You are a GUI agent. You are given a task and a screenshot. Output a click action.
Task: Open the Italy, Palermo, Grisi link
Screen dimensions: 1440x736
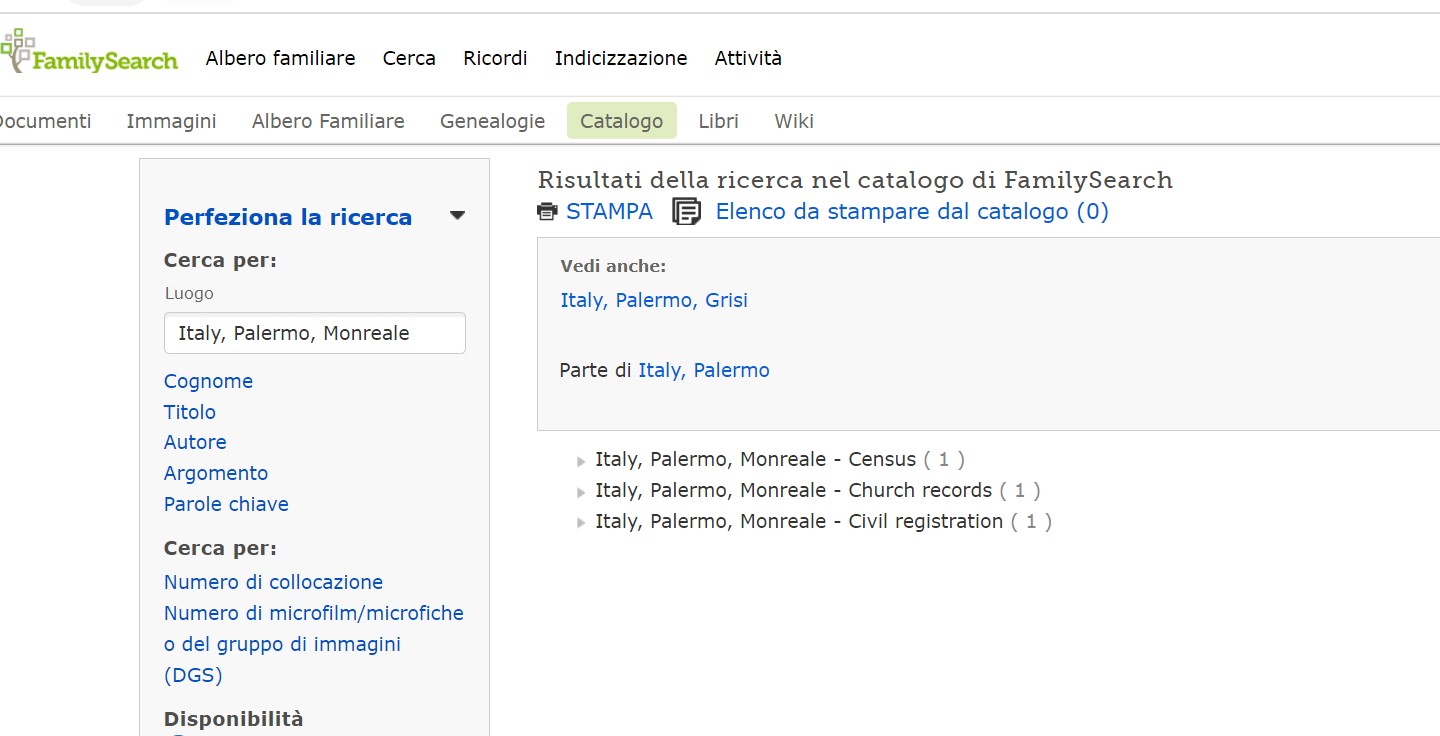point(654,300)
